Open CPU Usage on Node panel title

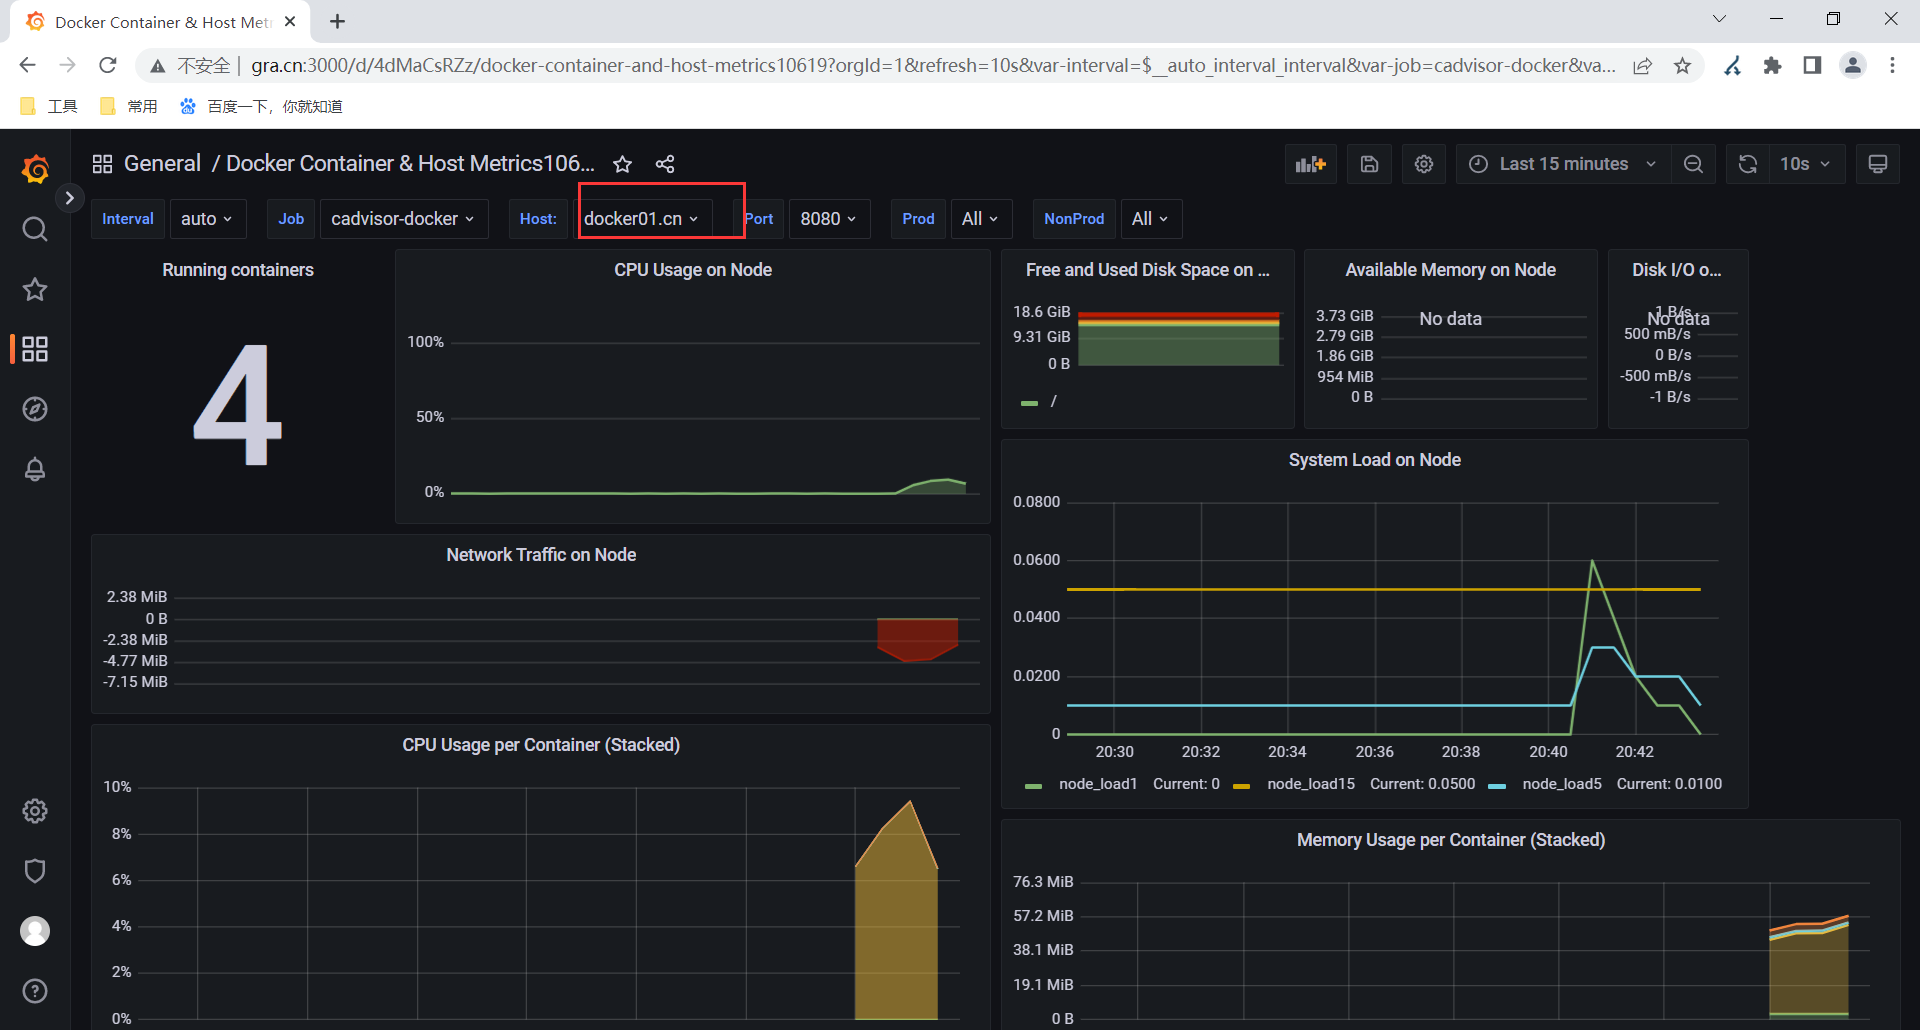[693, 270]
